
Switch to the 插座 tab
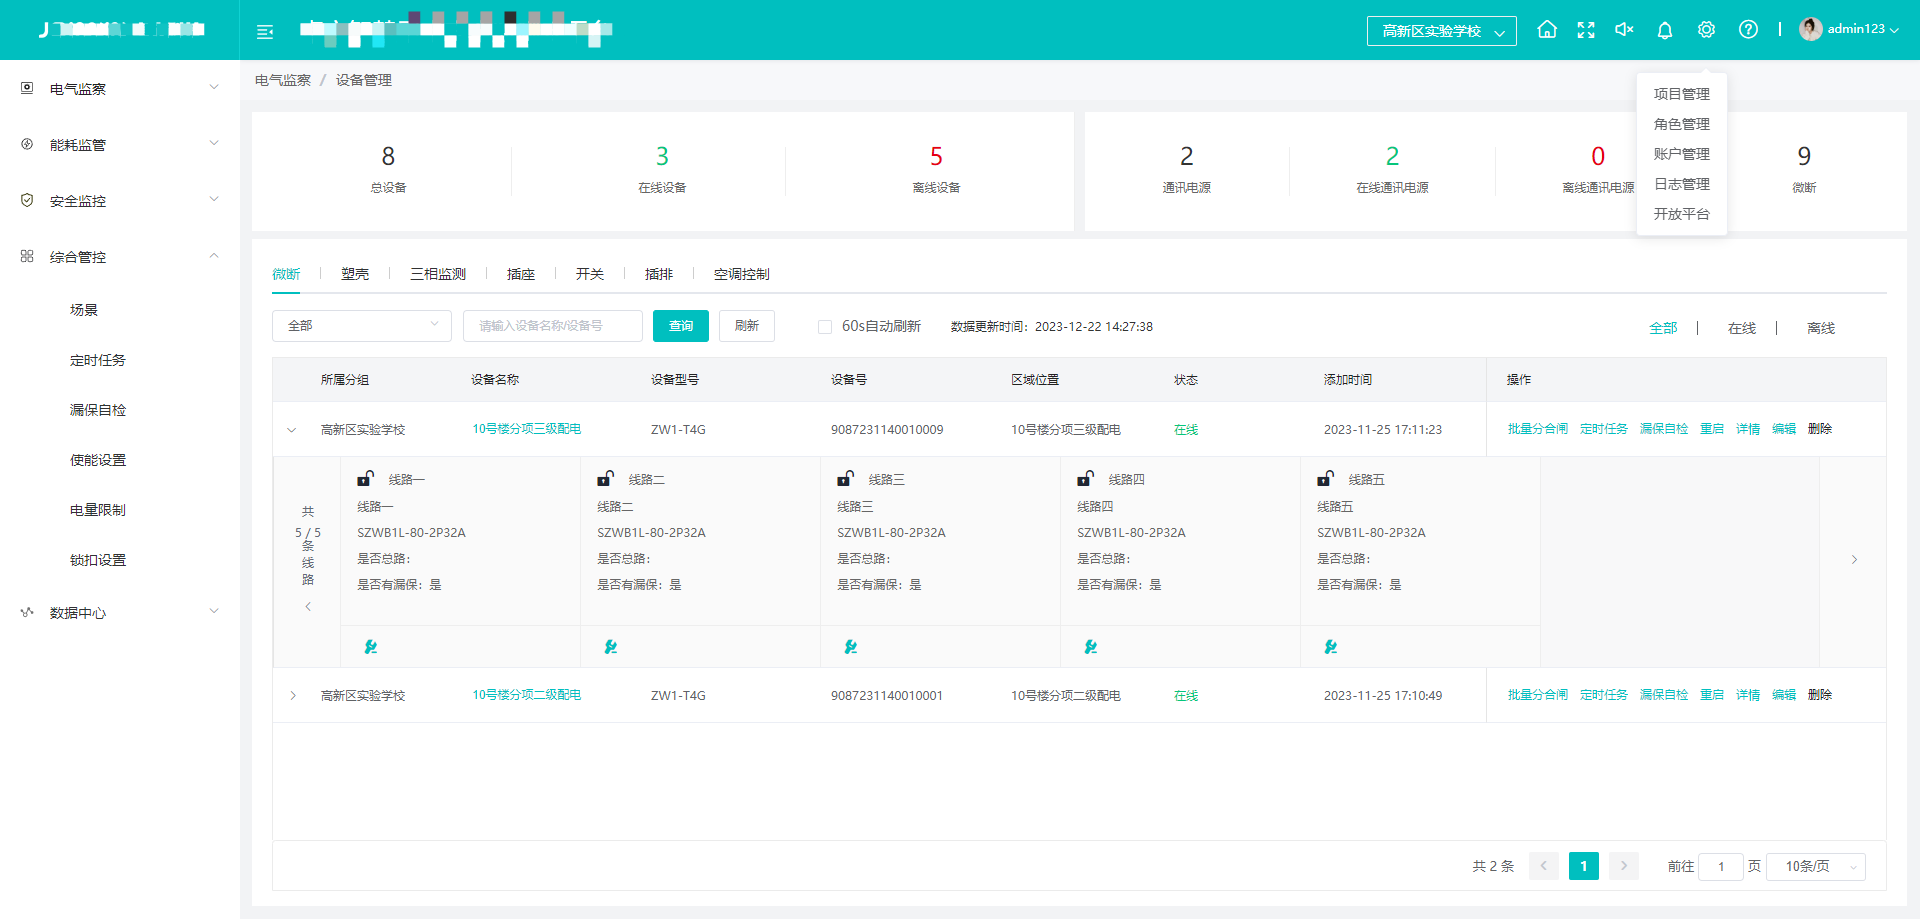click(x=521, y=274)
